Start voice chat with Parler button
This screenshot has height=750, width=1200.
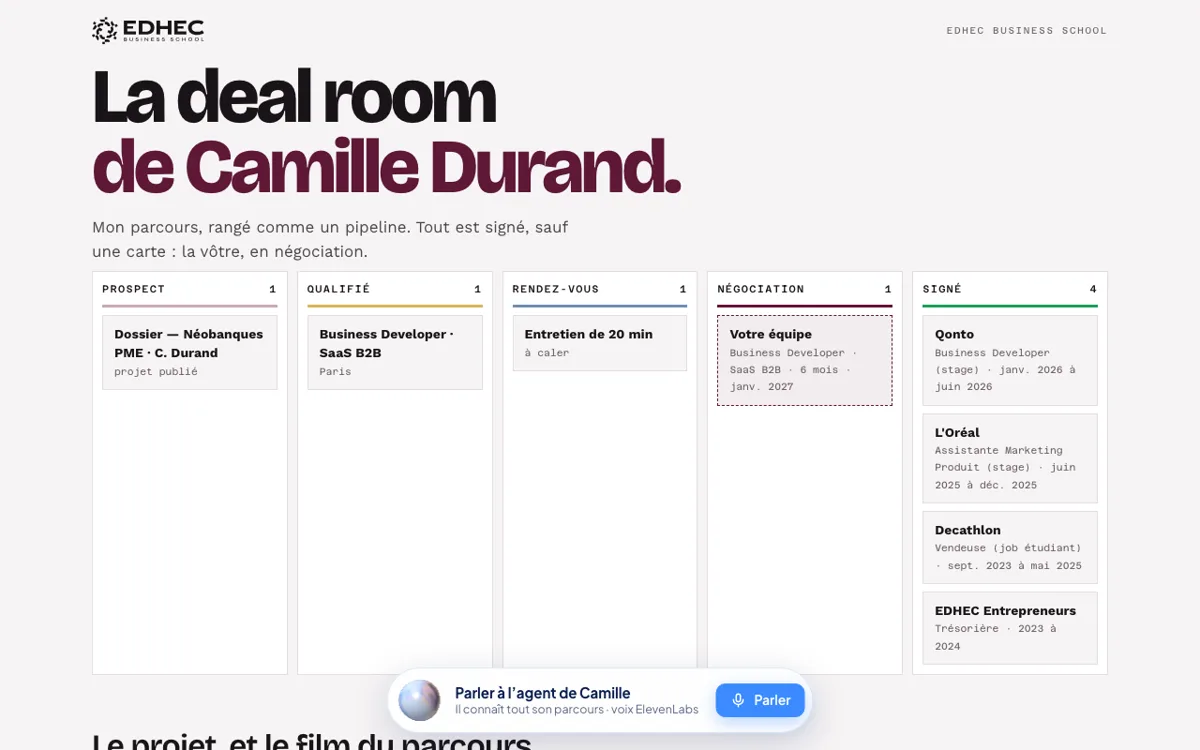click(760, 700)
